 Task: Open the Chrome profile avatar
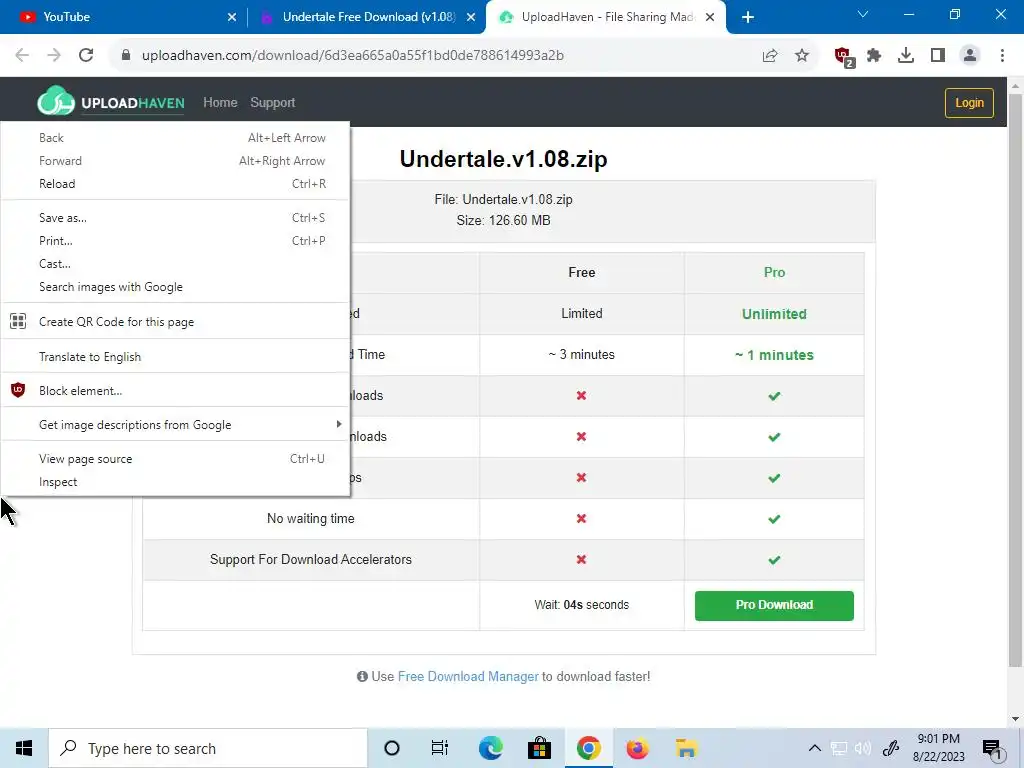(970, 56)
